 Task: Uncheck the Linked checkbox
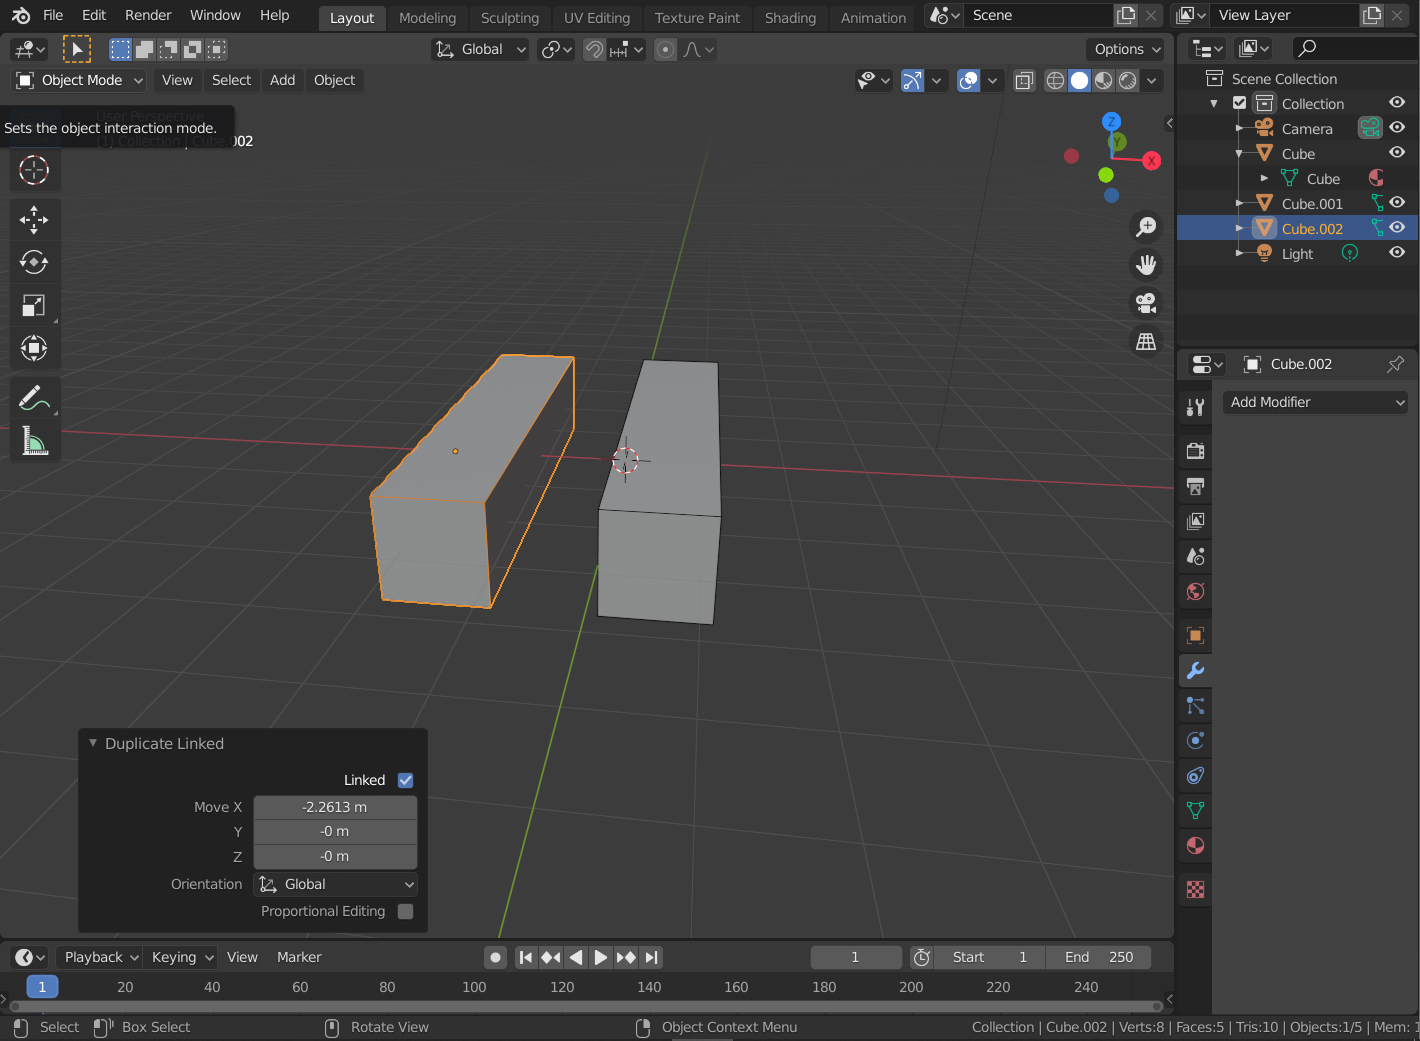tap(405, 780)
